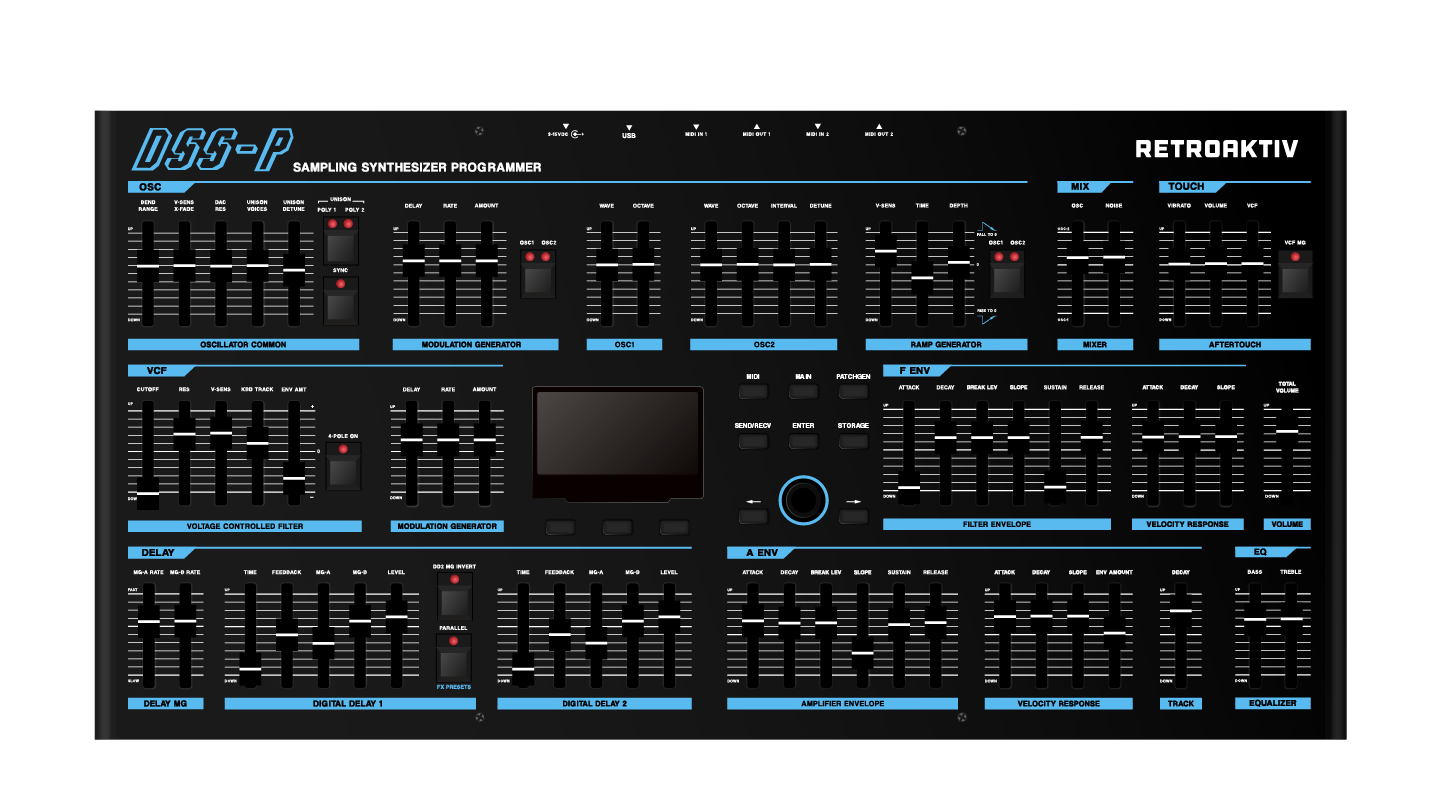Click the Digital Delay 1 FEEDBACK slider
This screenshot has width=1449, height=799.
pos(287,636)
